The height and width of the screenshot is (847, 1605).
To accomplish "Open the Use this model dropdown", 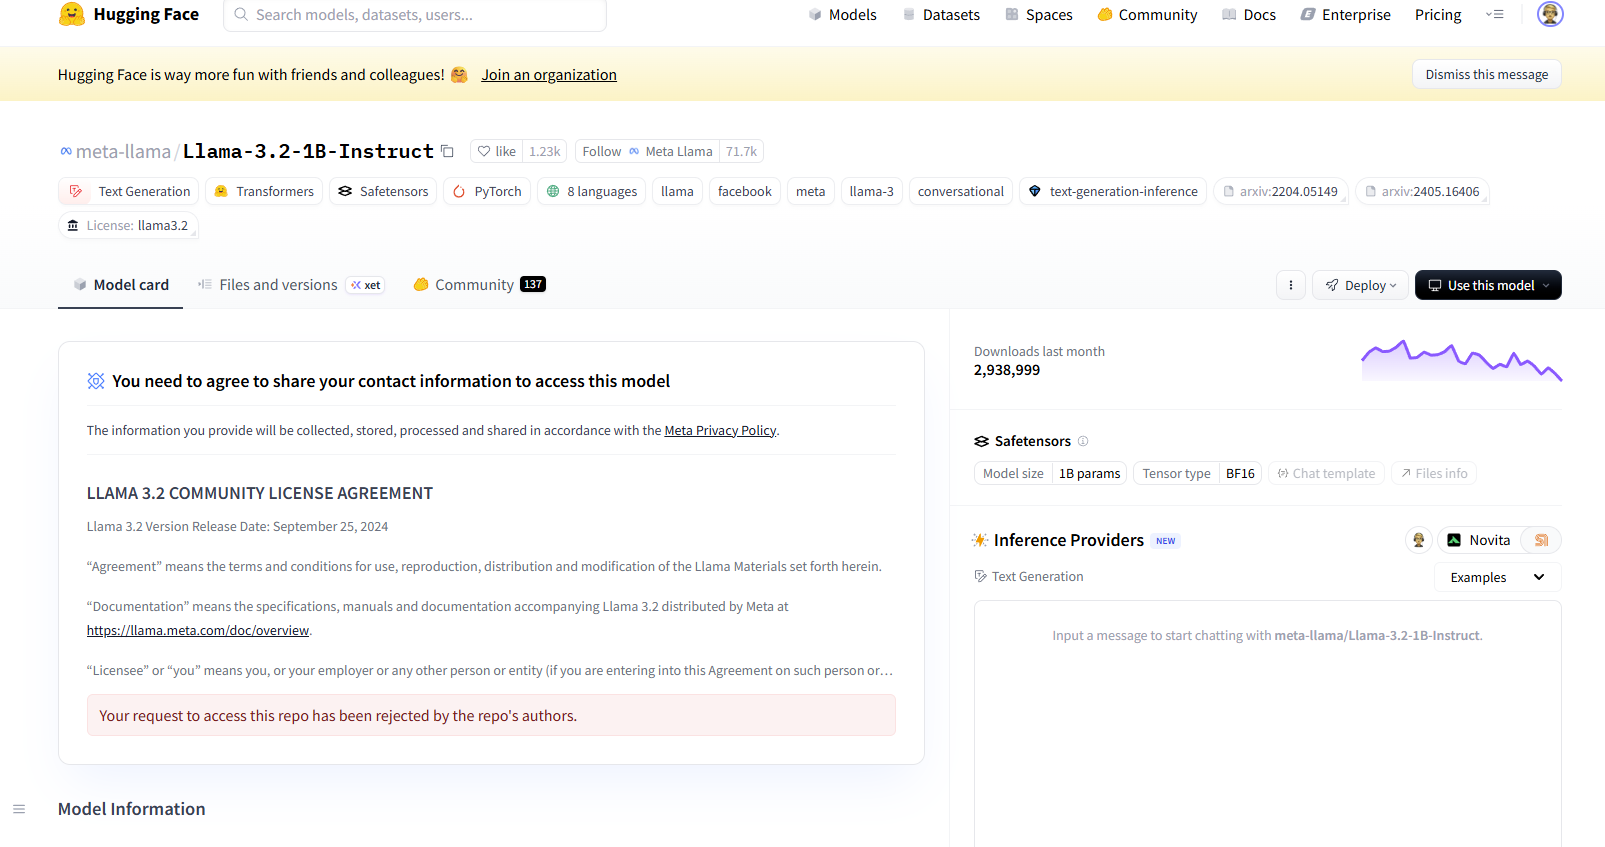I will pos(1488,285).
